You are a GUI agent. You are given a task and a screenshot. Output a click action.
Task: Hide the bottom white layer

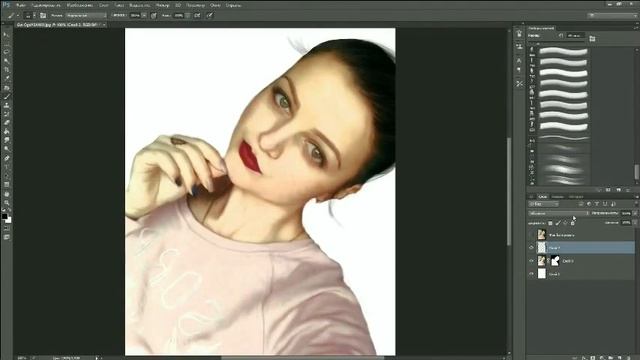click(x=531, y=274)
